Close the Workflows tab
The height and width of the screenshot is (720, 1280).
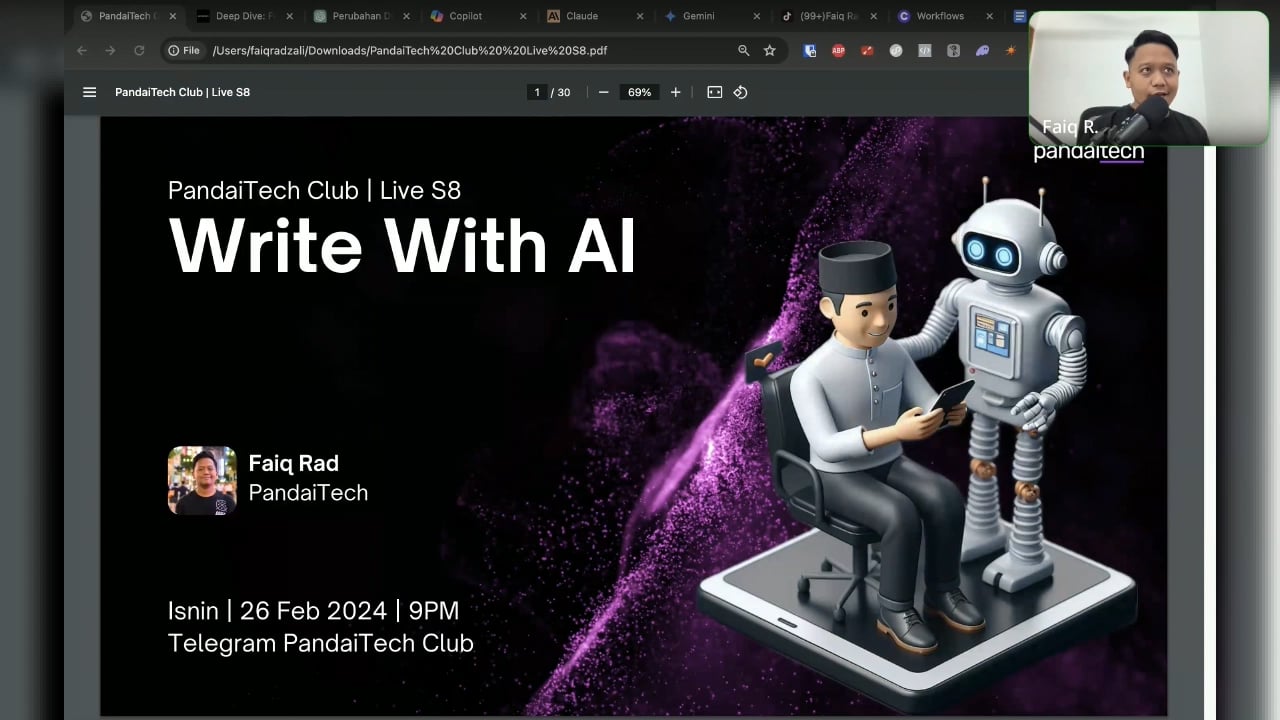pos(990,16)
